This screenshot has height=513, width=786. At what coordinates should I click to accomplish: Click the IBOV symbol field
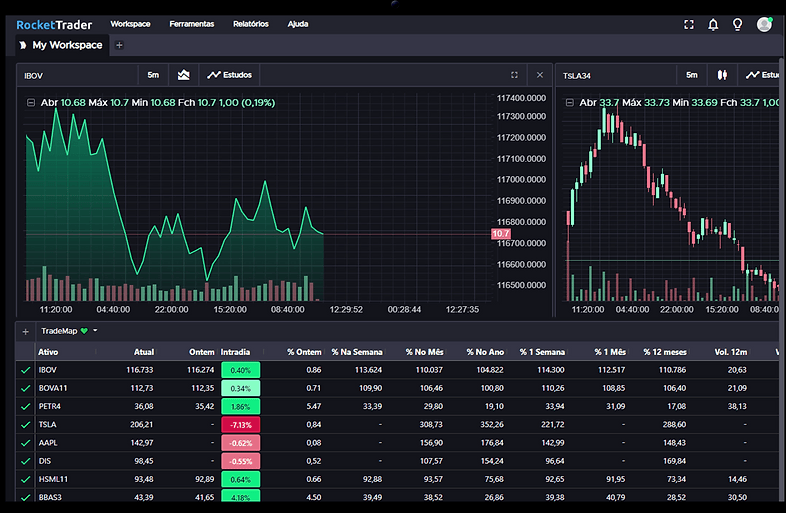(x=78, y=76)
